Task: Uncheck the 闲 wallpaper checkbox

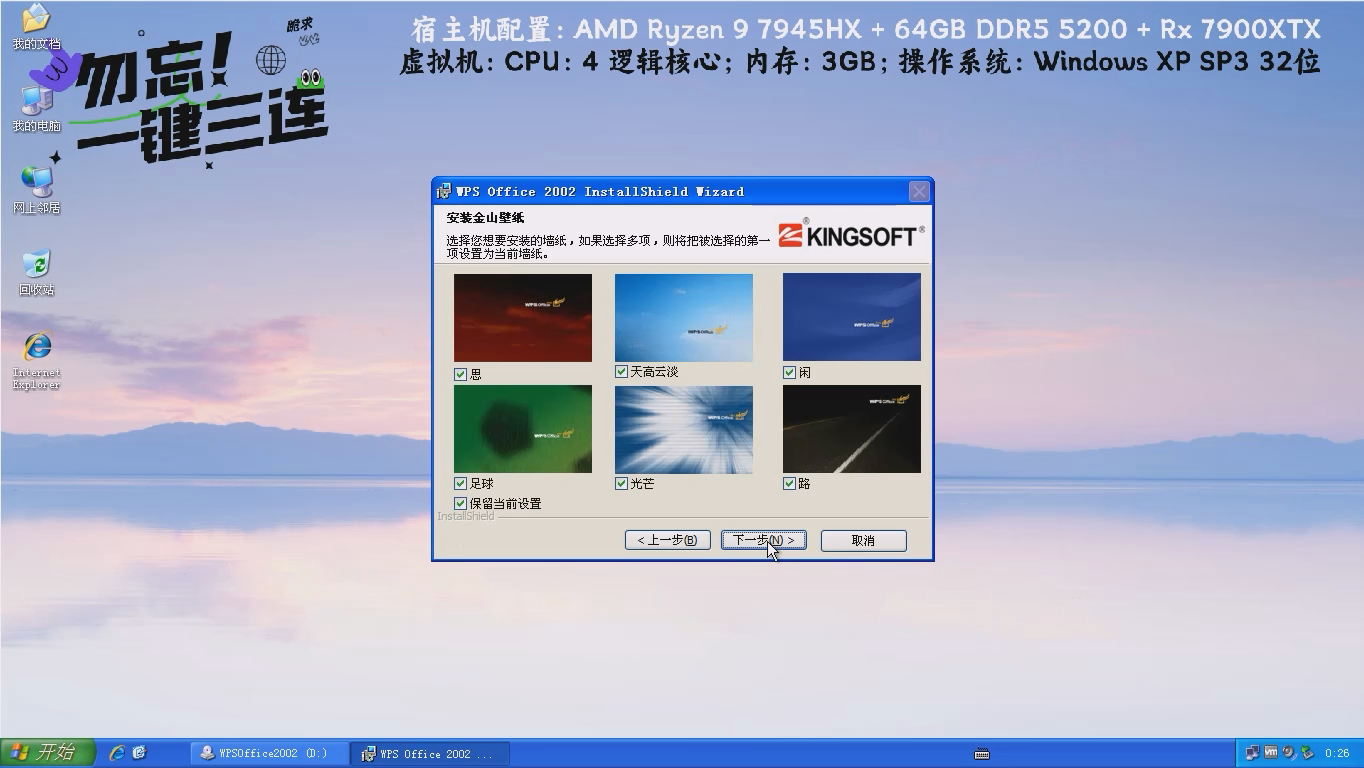Action: pyautogui.click(x=789, y=373)
